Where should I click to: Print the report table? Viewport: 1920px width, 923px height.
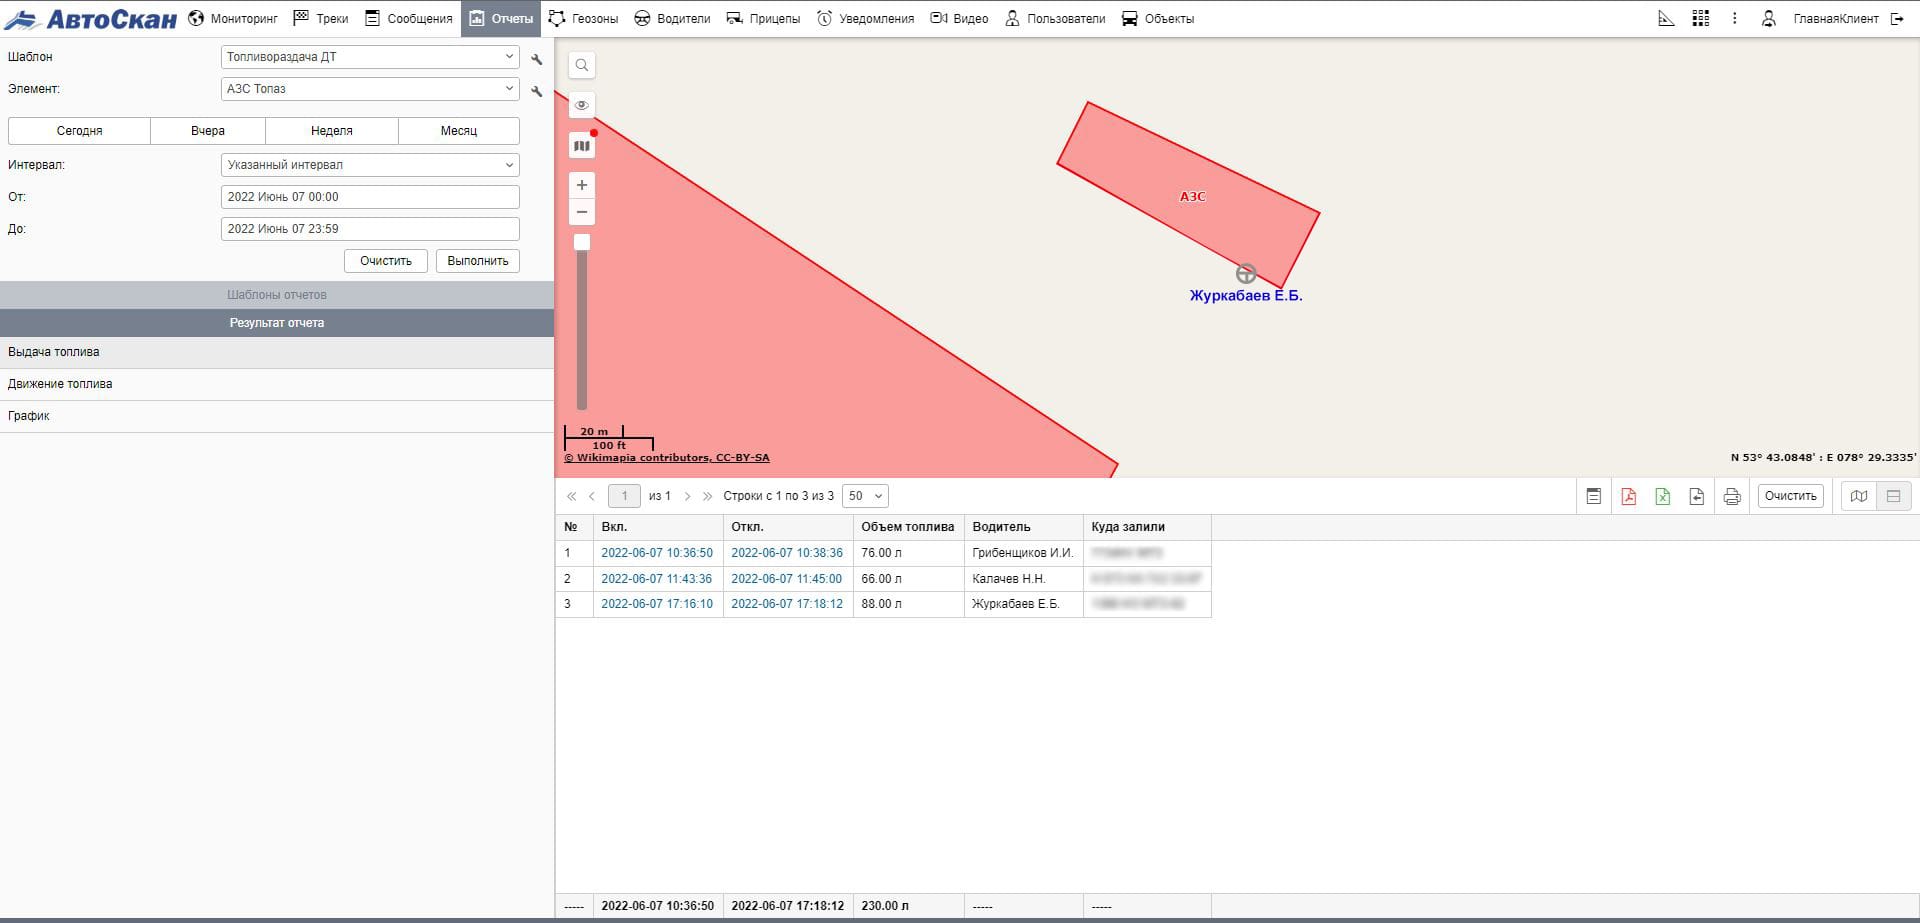point(1731,496)
